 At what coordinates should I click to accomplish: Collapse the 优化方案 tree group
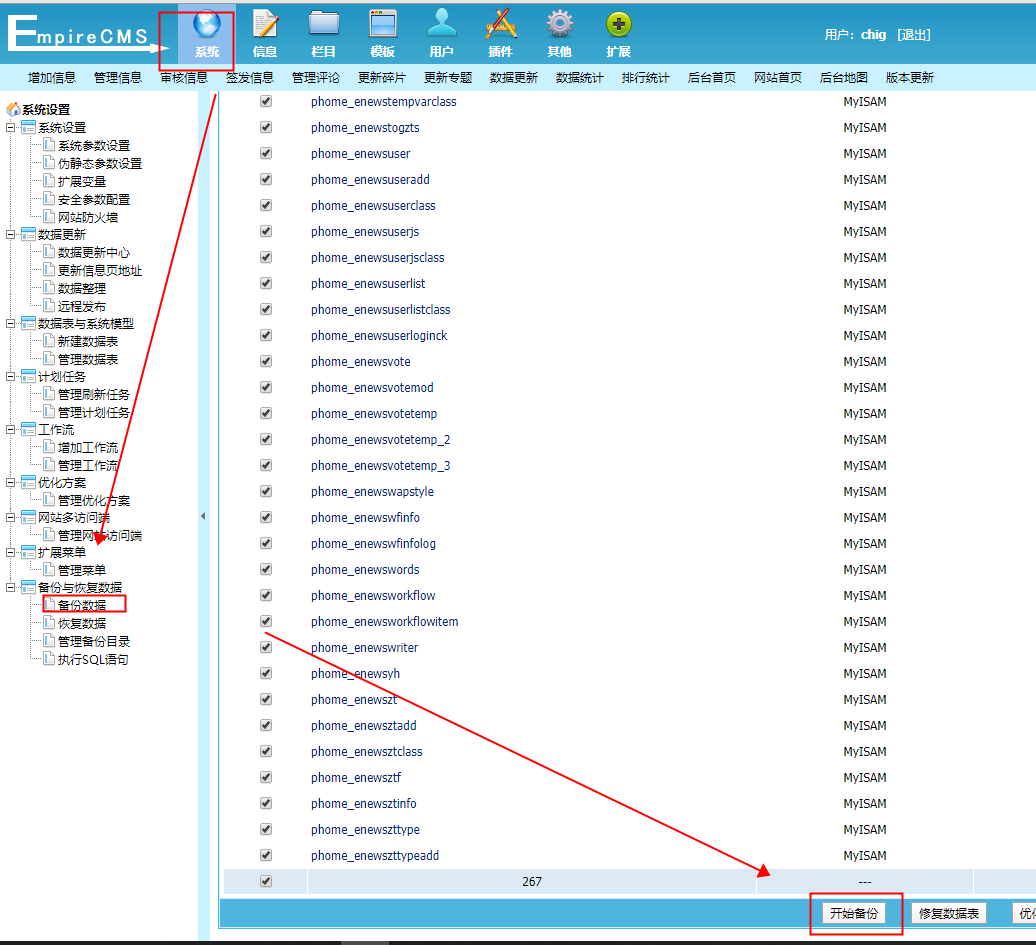11,482
